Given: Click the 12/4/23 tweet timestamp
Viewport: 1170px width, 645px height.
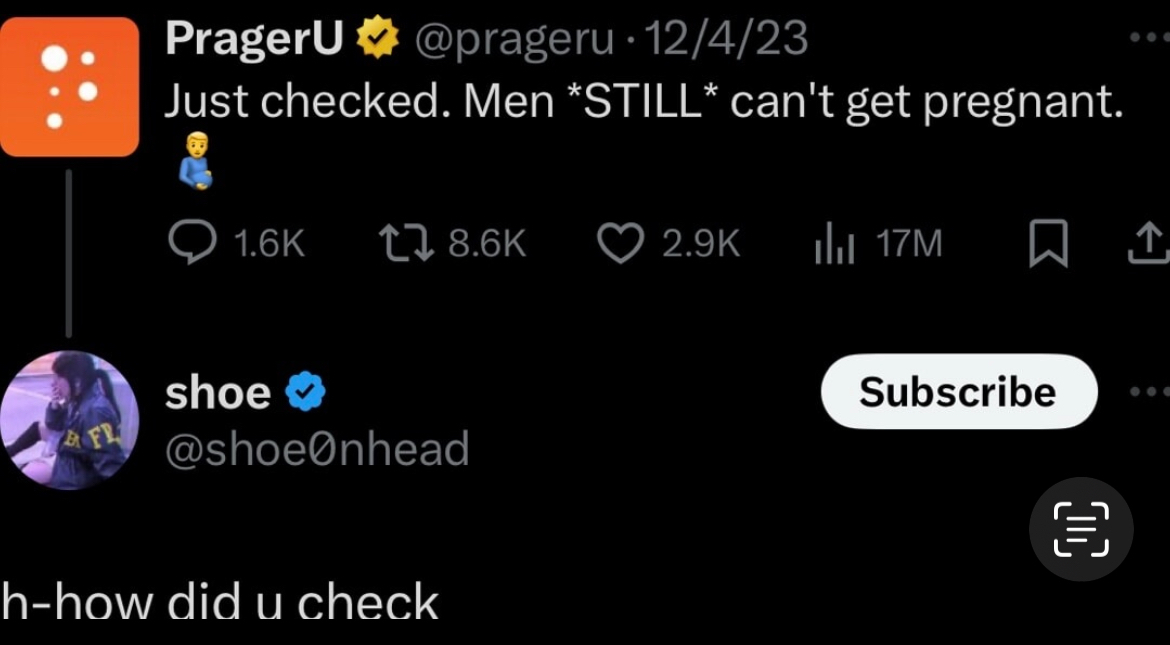Looking at the screenshot, I should [x=726, y=39].
